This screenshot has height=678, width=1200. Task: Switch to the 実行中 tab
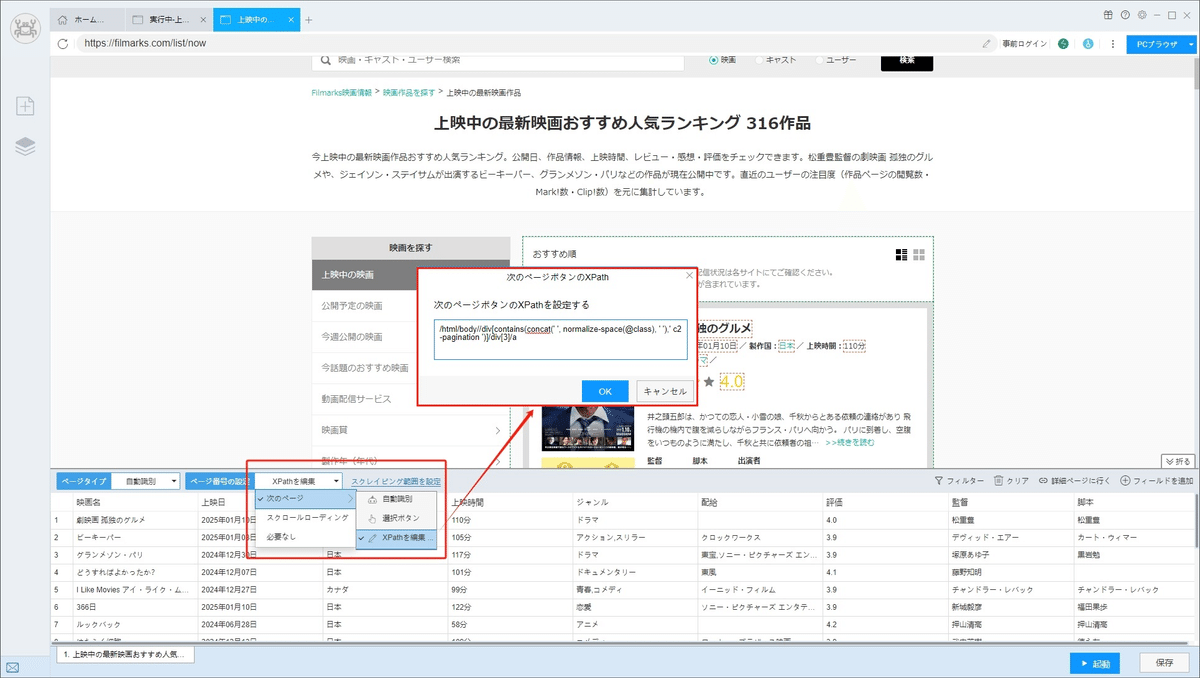[x=170, y=19]
